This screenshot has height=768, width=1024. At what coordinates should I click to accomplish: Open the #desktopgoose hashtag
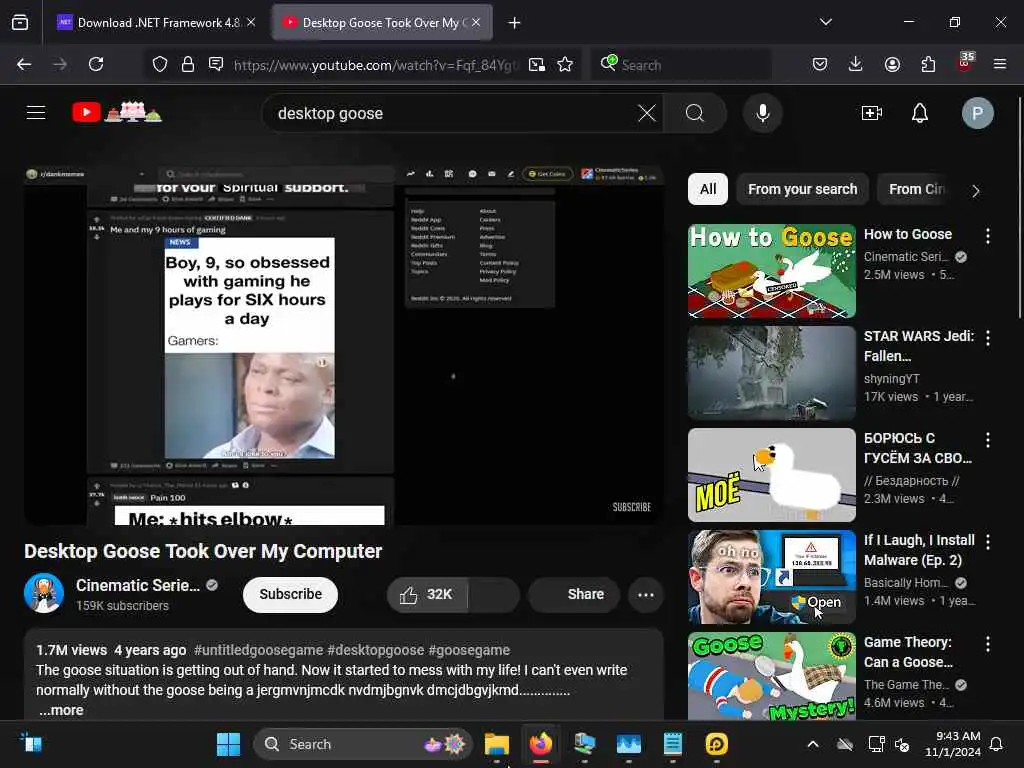tap(376, 650)
